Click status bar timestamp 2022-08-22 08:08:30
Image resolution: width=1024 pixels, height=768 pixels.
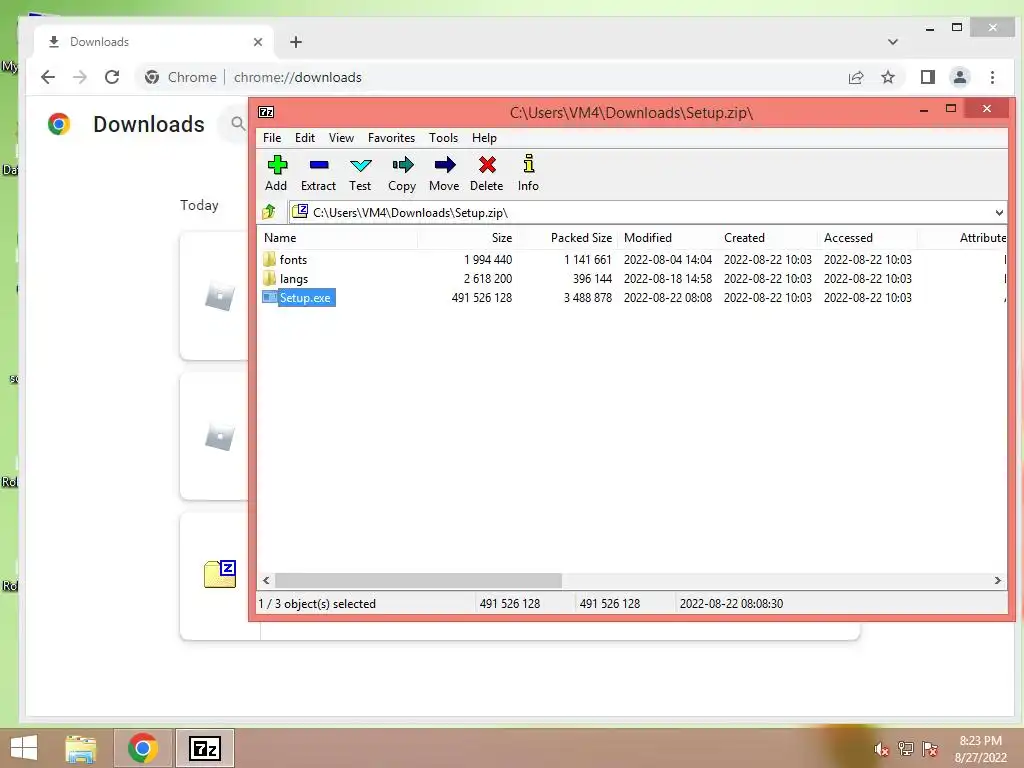[731, 603]
